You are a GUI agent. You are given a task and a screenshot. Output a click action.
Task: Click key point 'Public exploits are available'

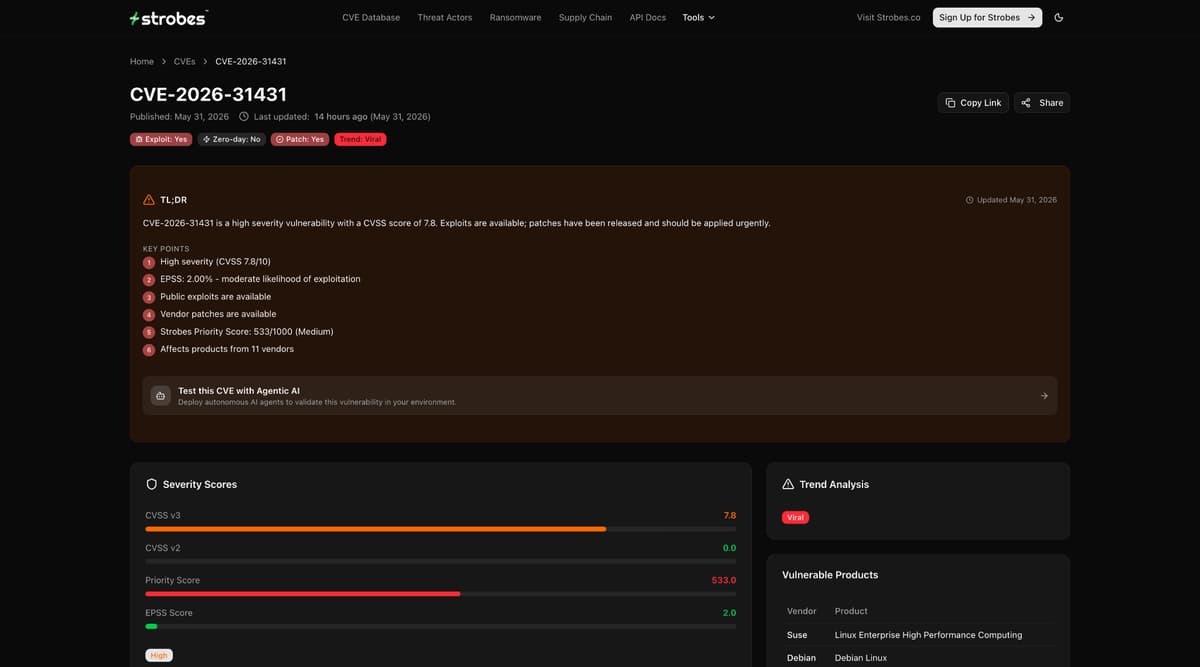coord(215,296)
